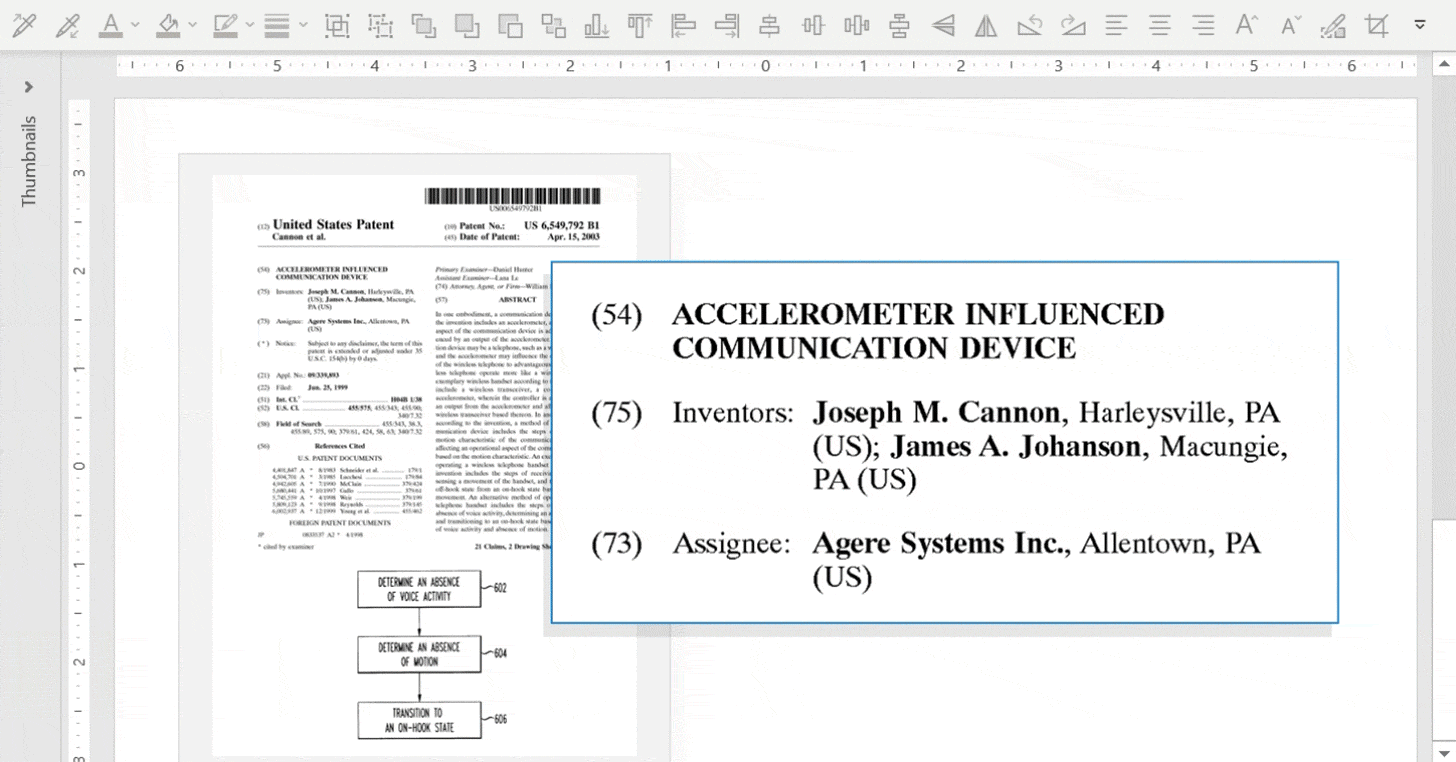Click the 'Inventors:' label
Screen dimensions: 1456x762
[x=733, y=412]
